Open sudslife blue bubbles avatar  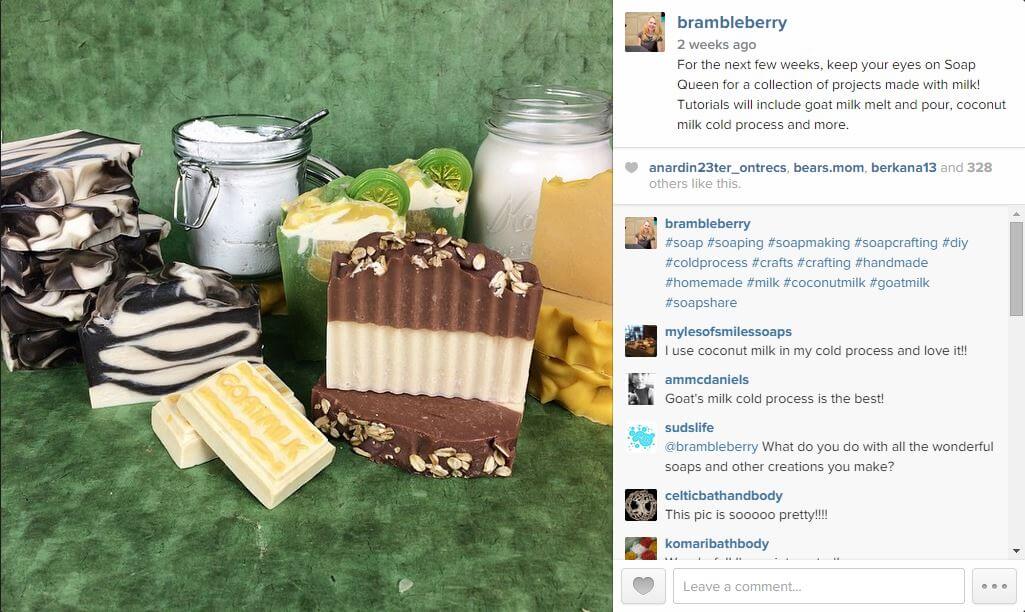click(x=641, y=437)
